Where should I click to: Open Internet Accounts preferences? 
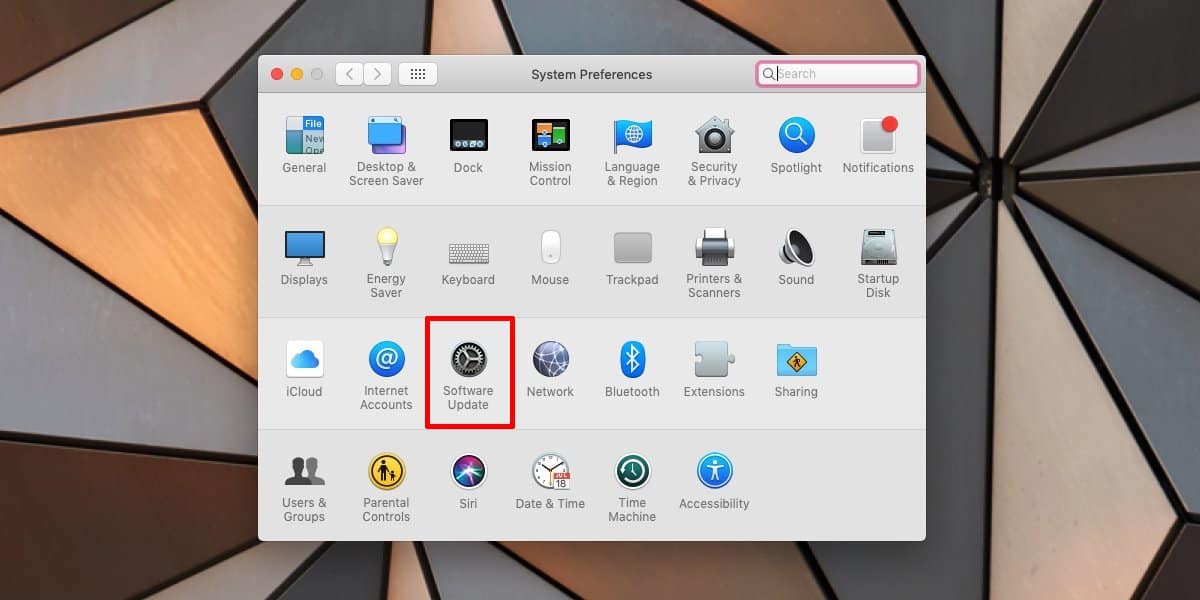[x=386, y=375]
